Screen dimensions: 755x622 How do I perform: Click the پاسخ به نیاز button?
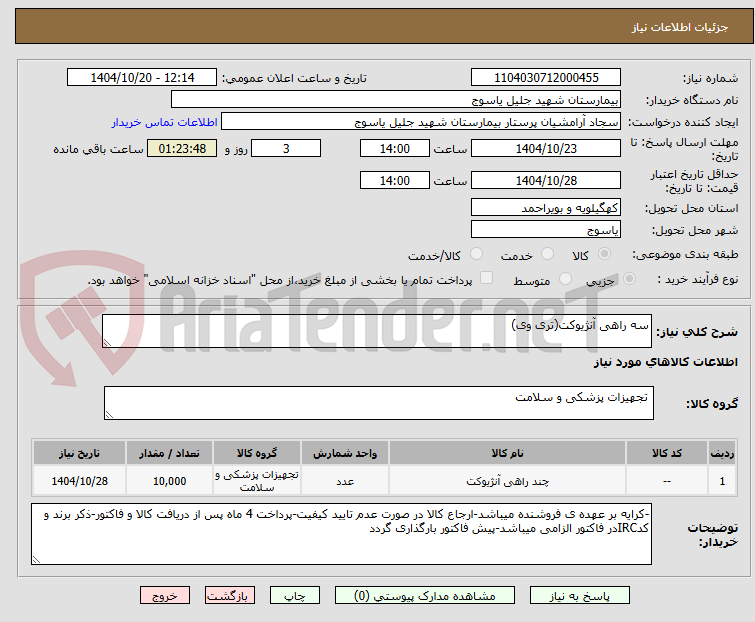580,596
